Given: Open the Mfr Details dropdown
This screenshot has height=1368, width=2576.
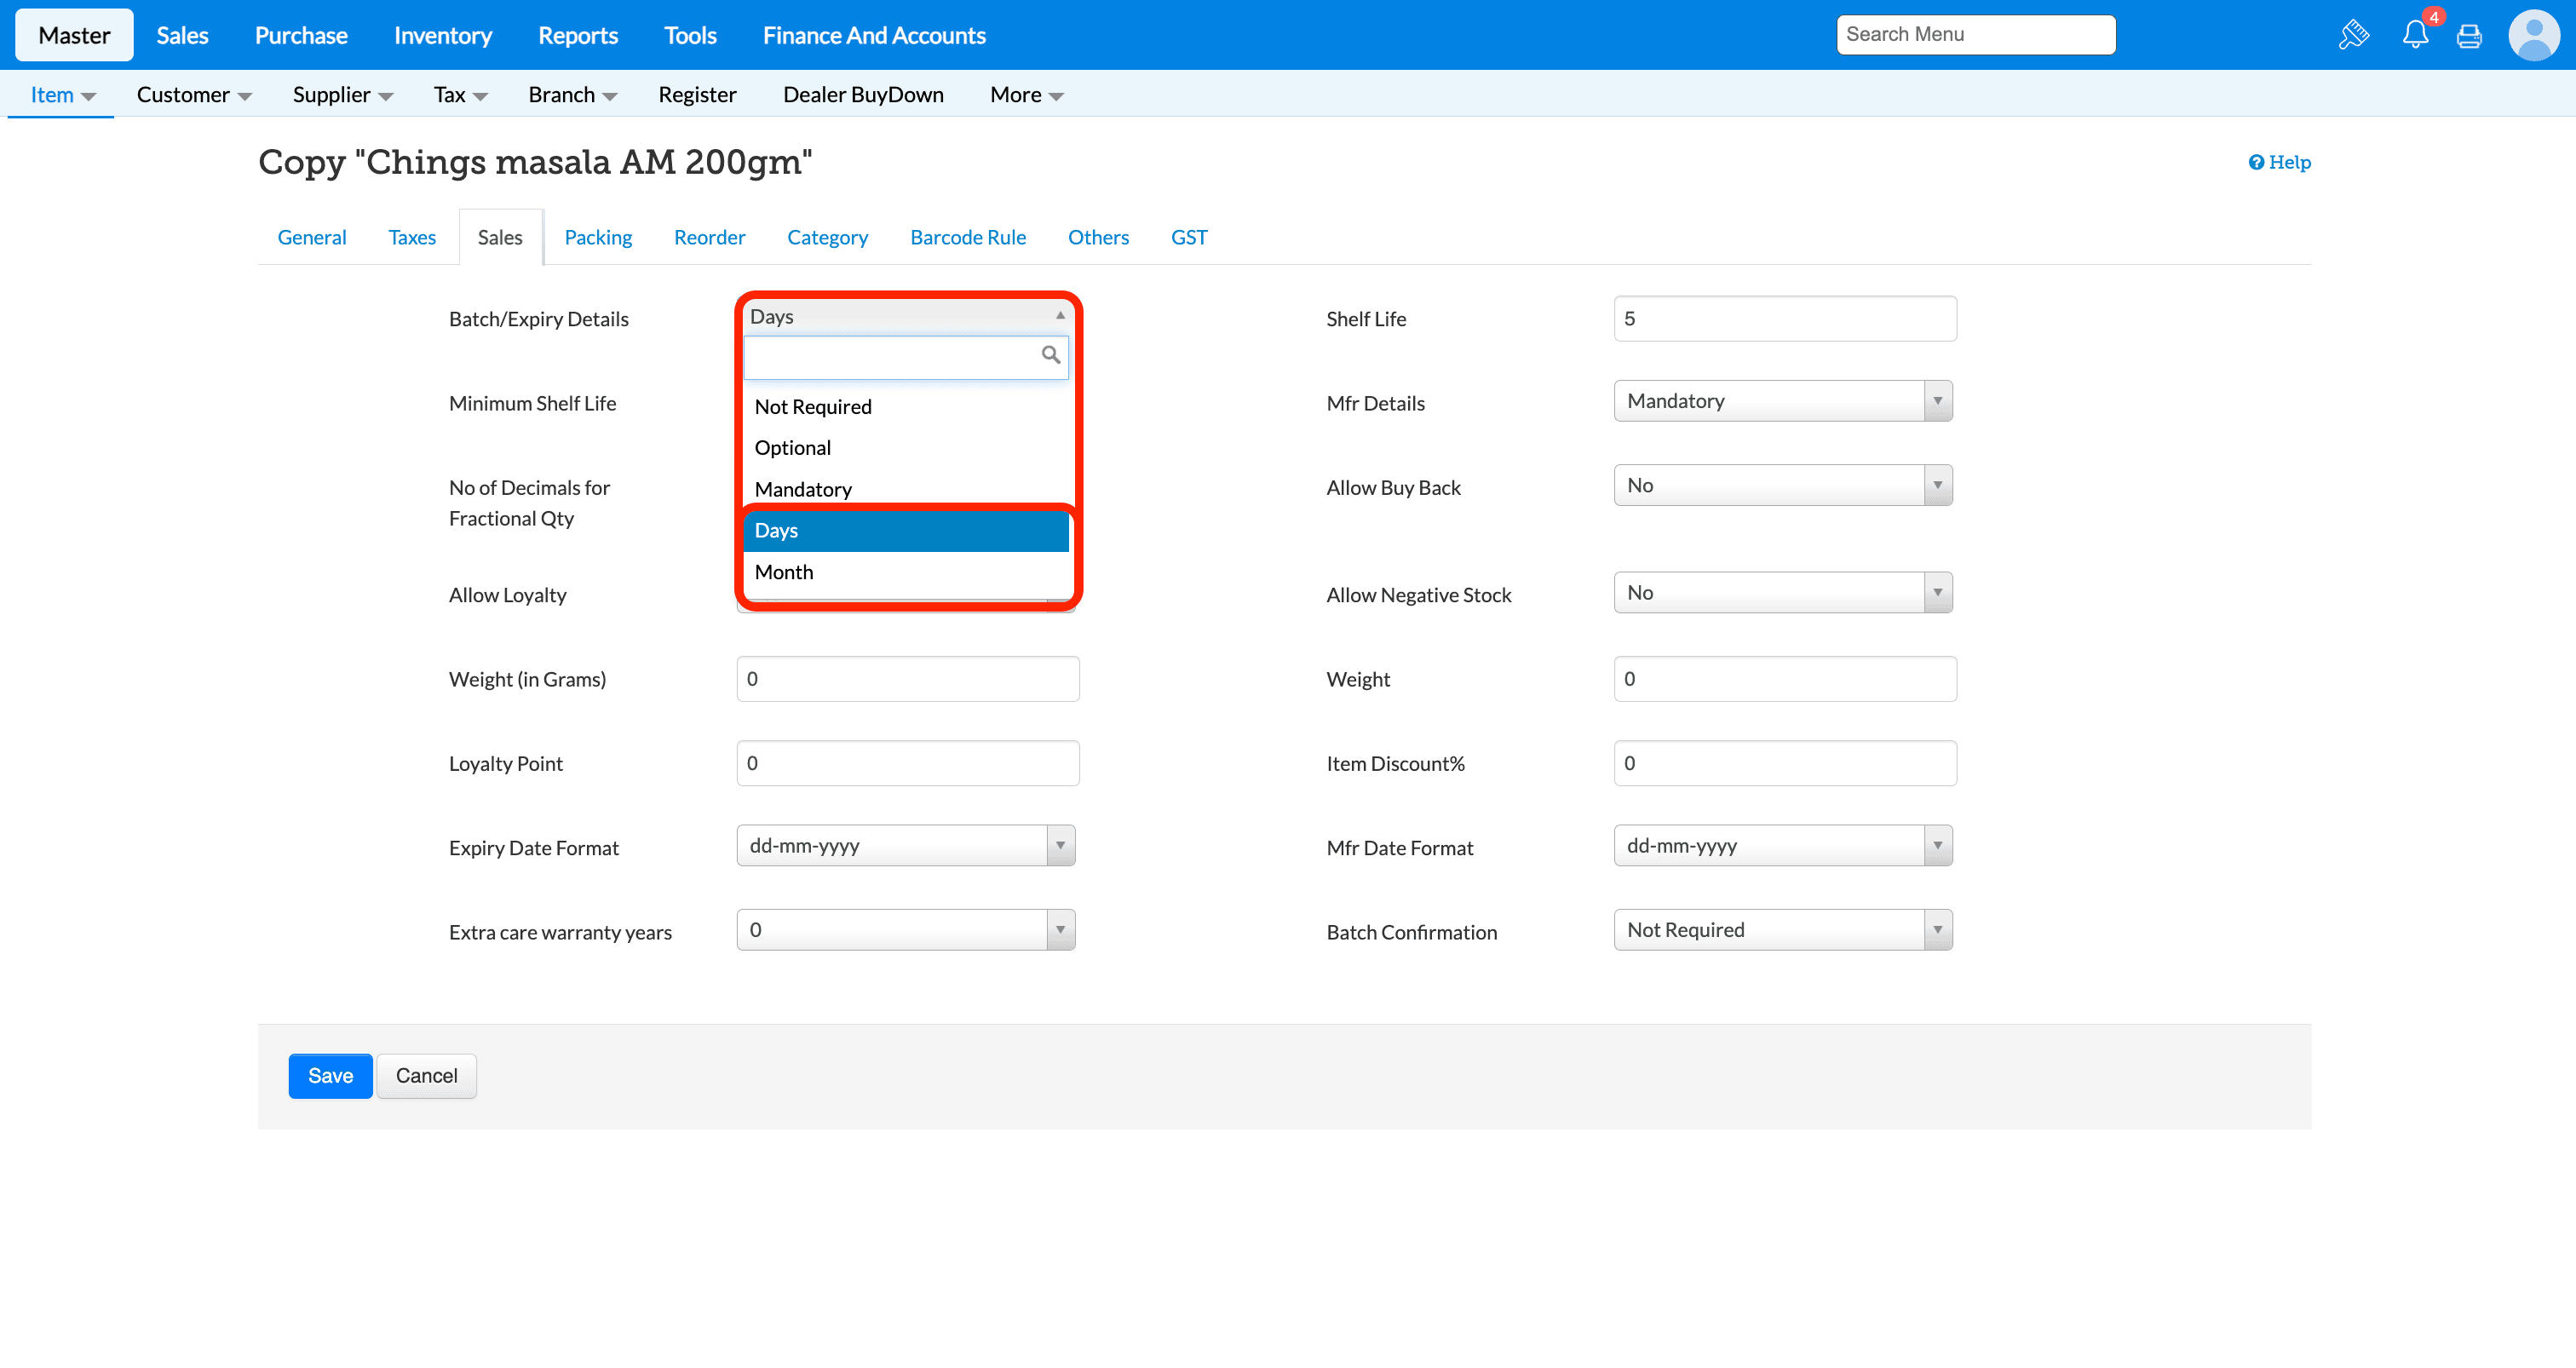Looking at the screenshot, I should tap(1782, 401).
